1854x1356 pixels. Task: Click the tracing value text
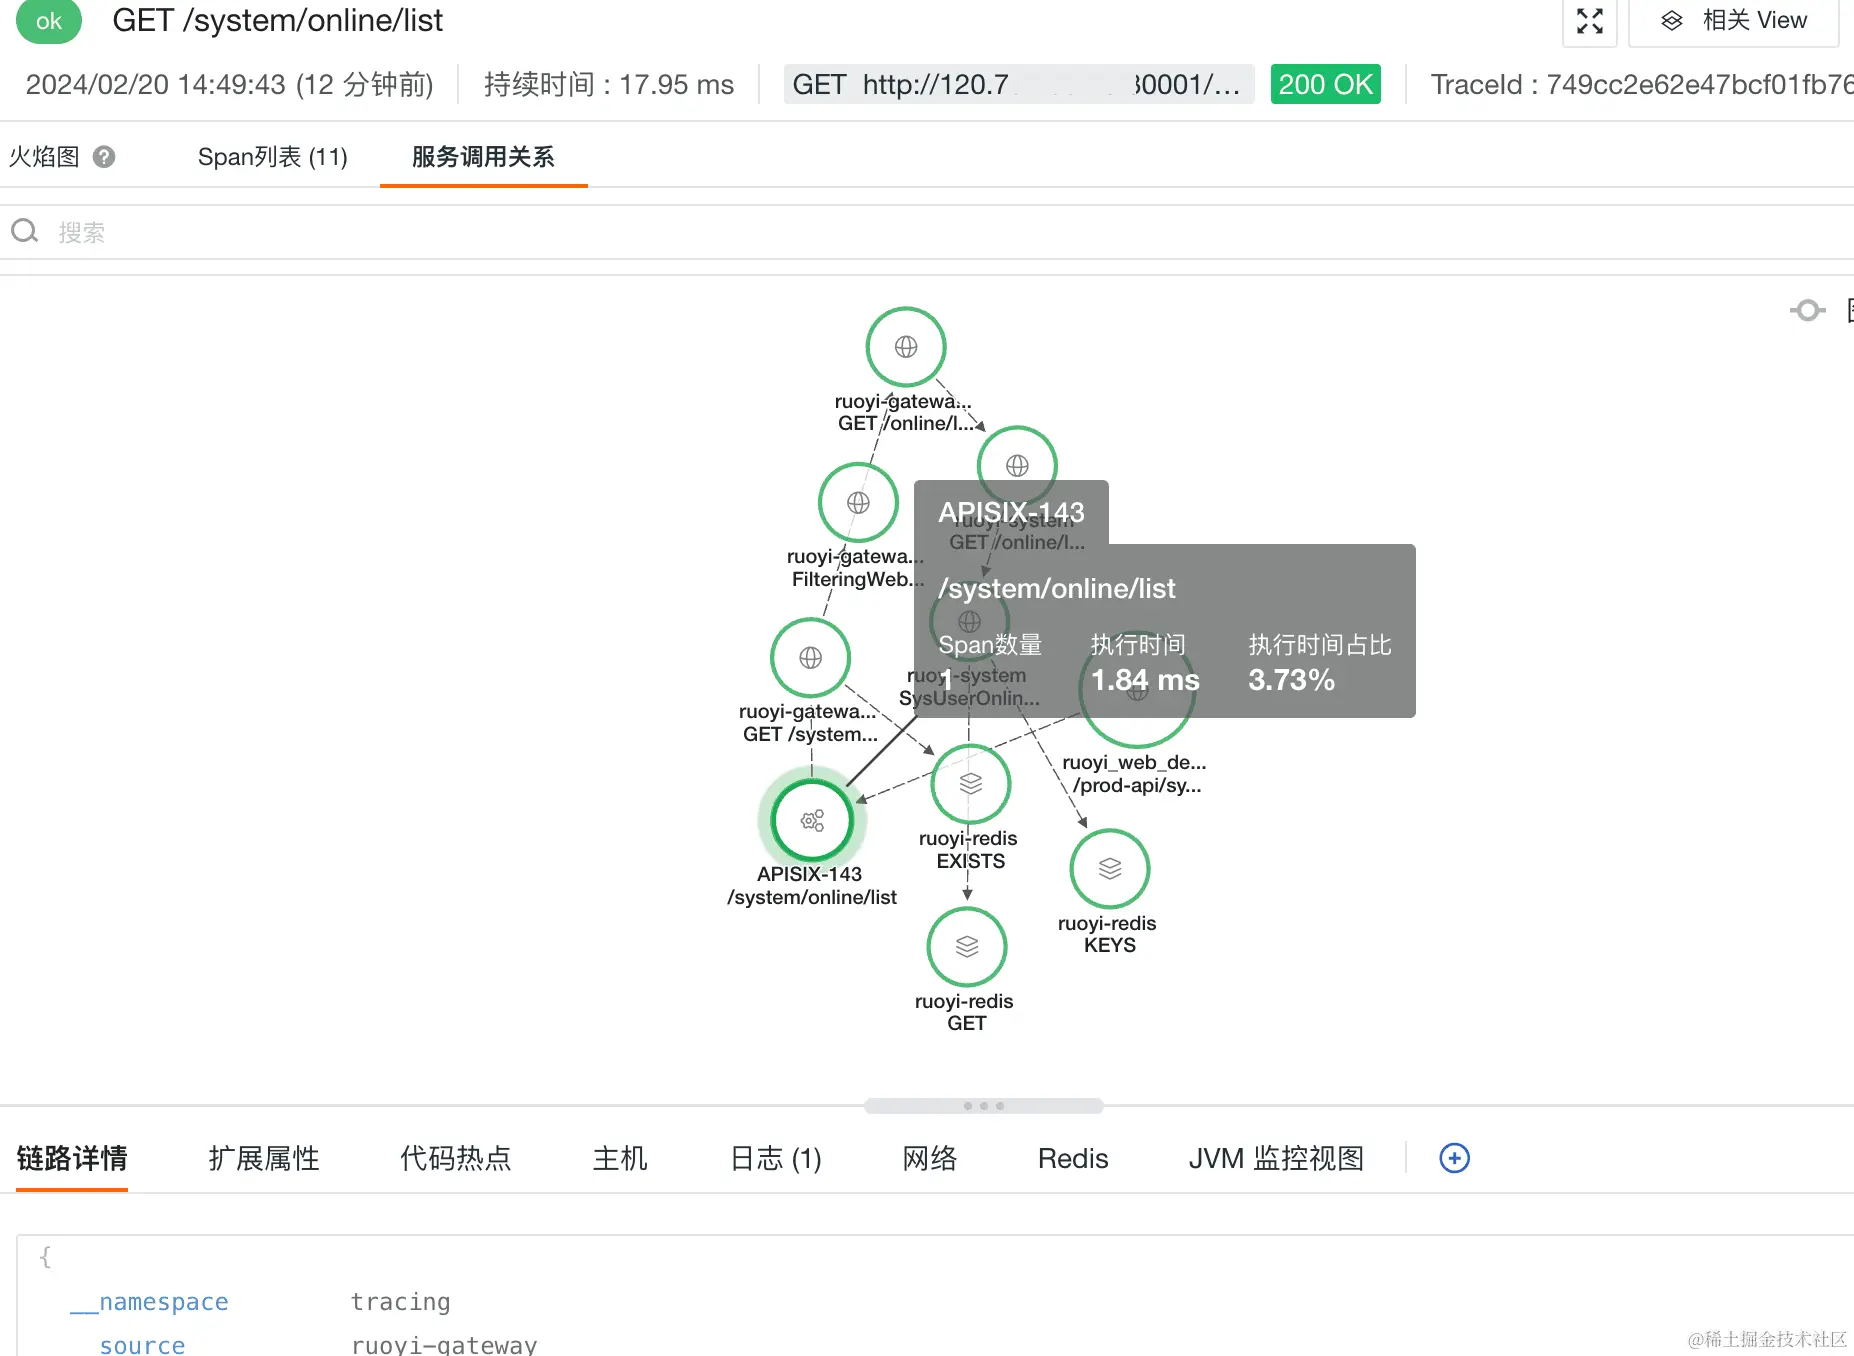pyautogui.click(x=400, y=1302)
